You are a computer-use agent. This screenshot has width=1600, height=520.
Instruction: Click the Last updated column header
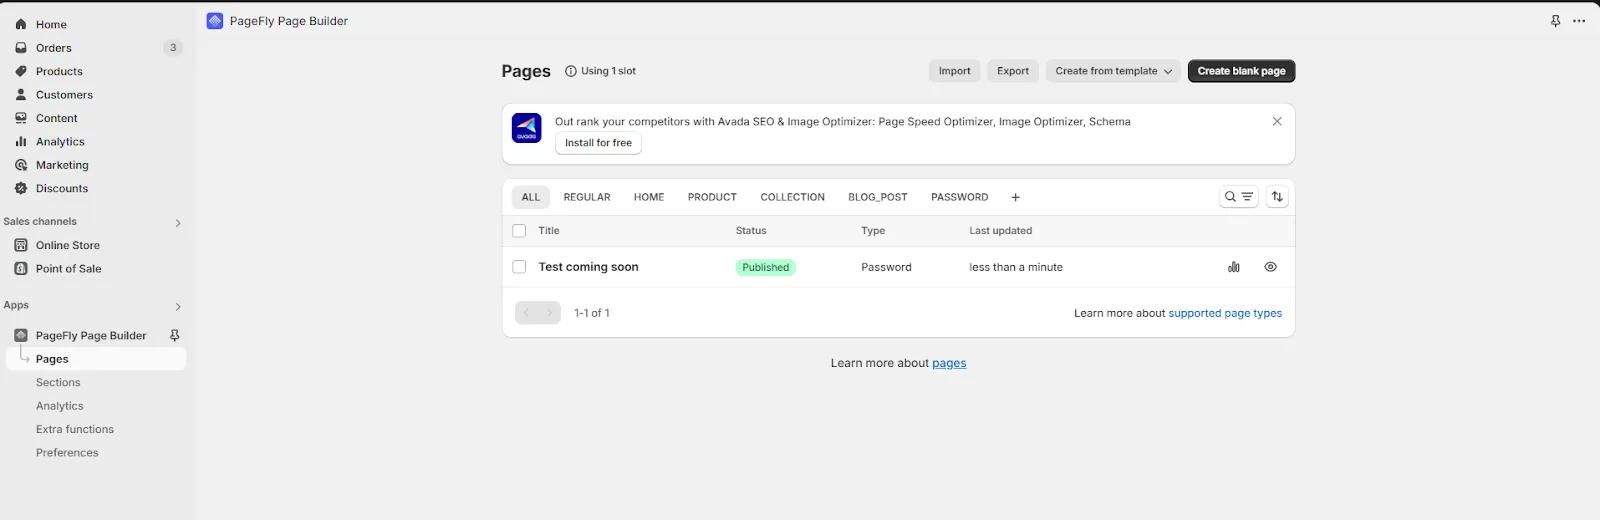point(1000,231)
